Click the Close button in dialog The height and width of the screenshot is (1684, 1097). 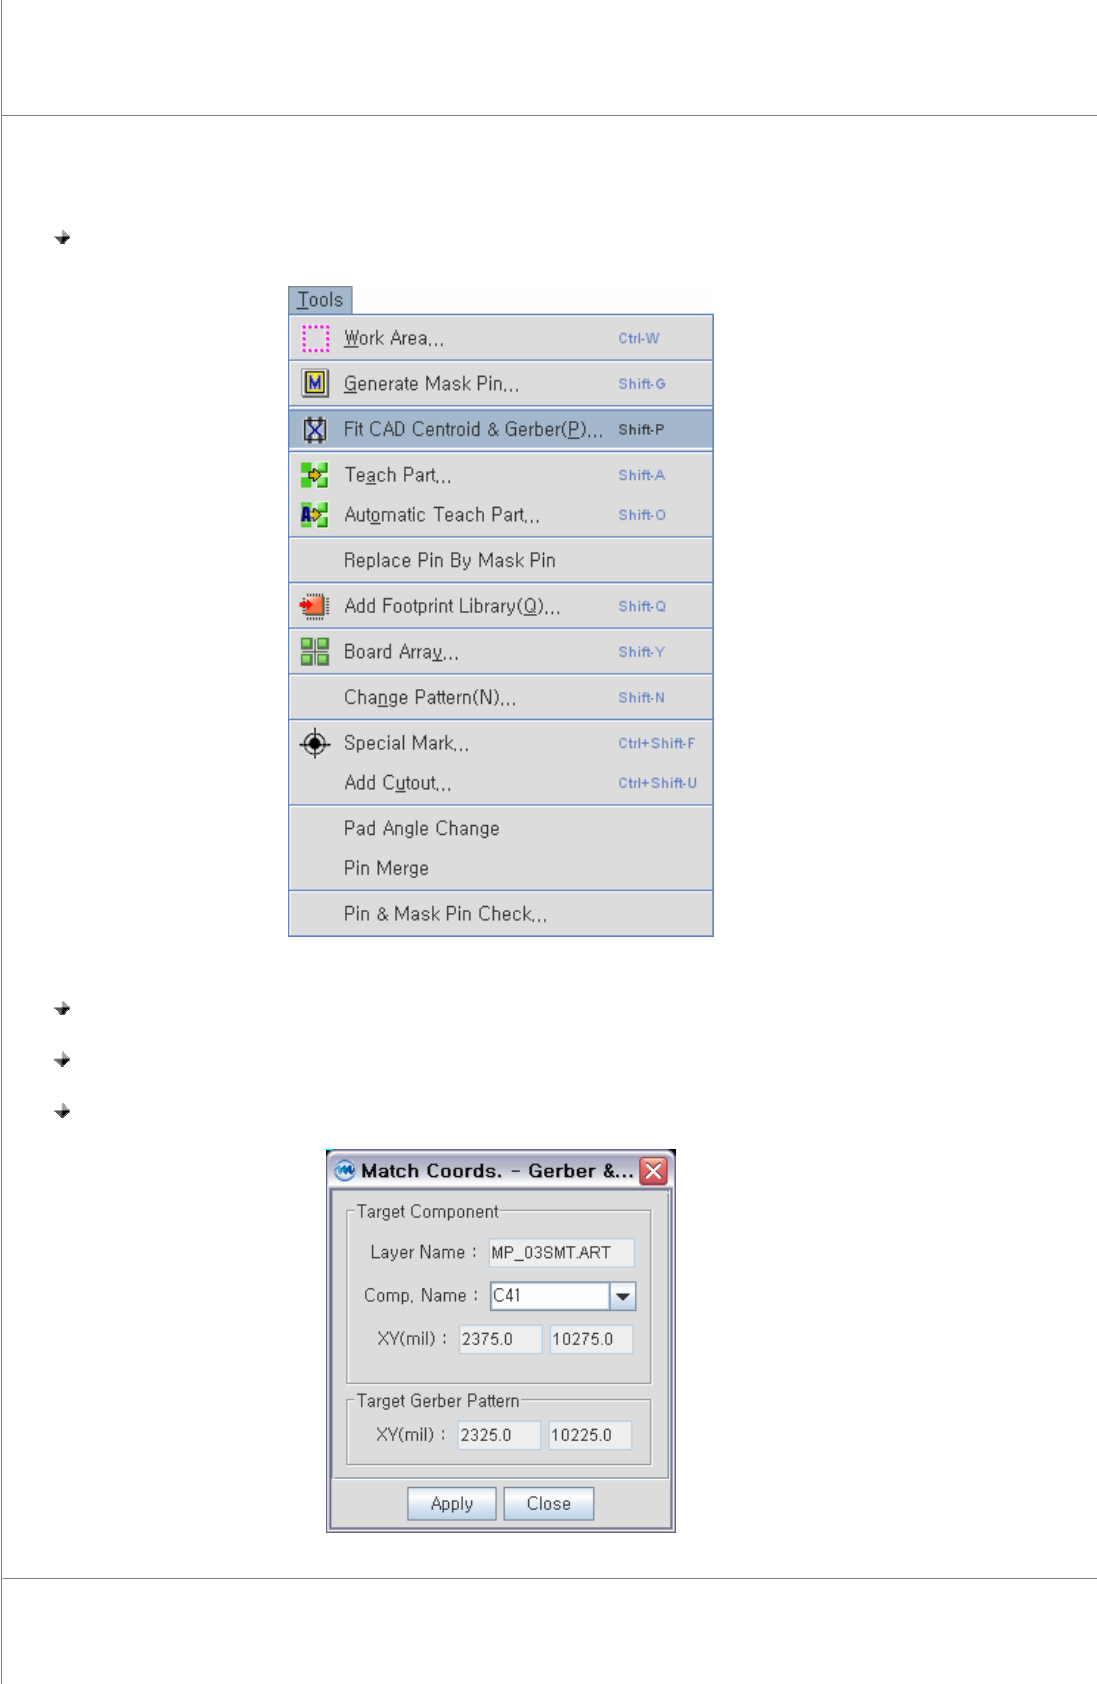[549, 1504]
